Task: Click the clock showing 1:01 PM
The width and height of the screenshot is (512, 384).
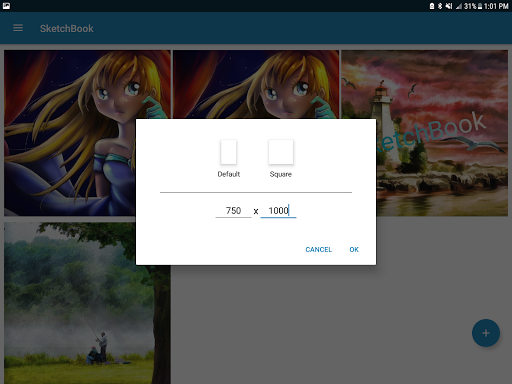Action: 496,6
